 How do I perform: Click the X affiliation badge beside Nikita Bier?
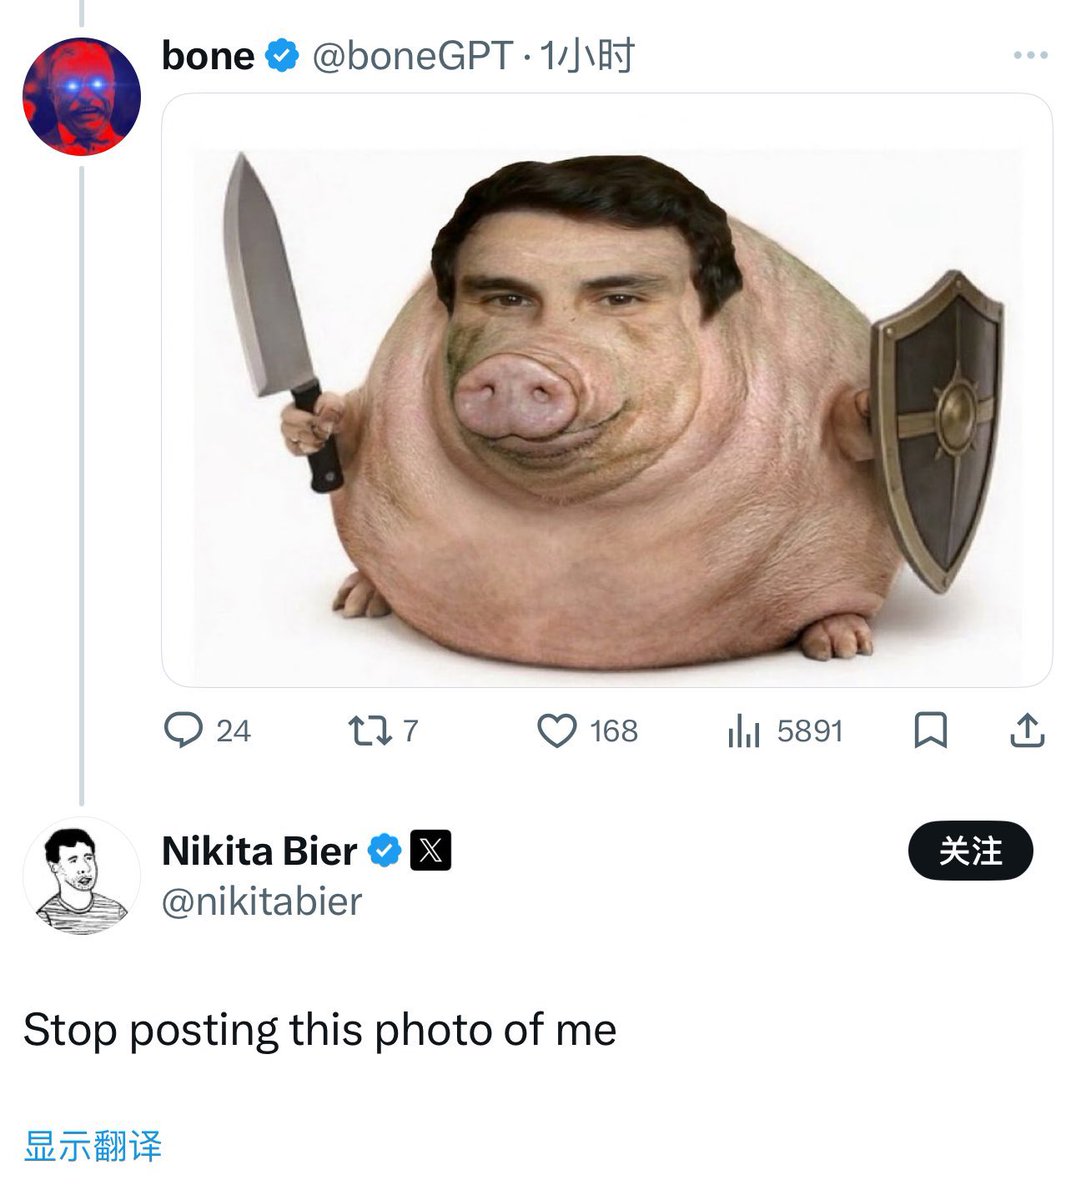[x=430, y=851]
